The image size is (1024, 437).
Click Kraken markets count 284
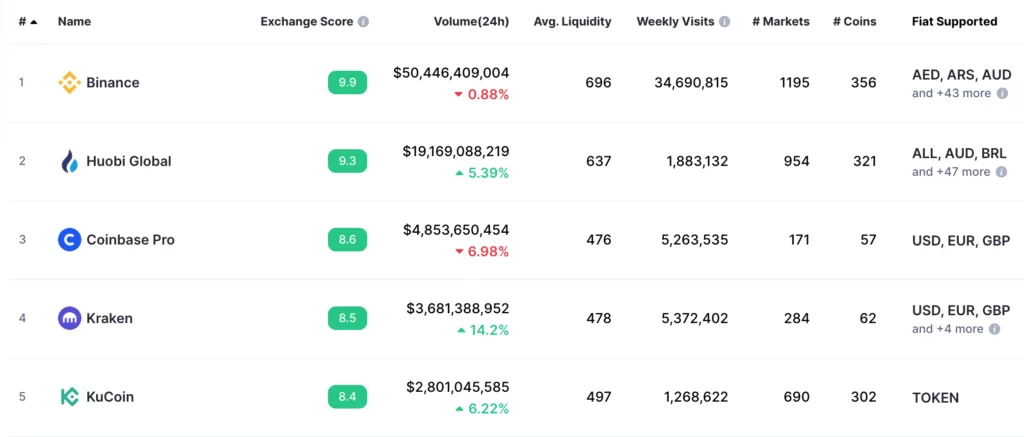797,318
